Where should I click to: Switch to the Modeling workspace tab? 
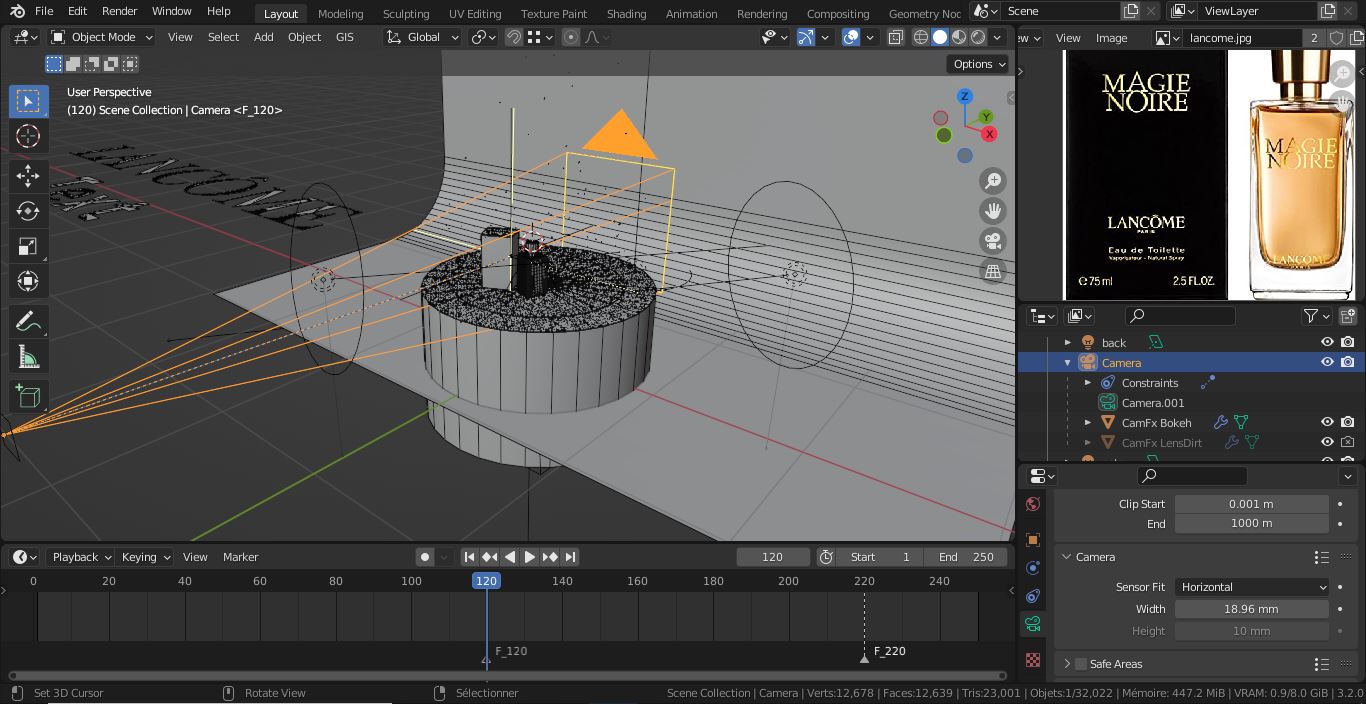(340, 14)
